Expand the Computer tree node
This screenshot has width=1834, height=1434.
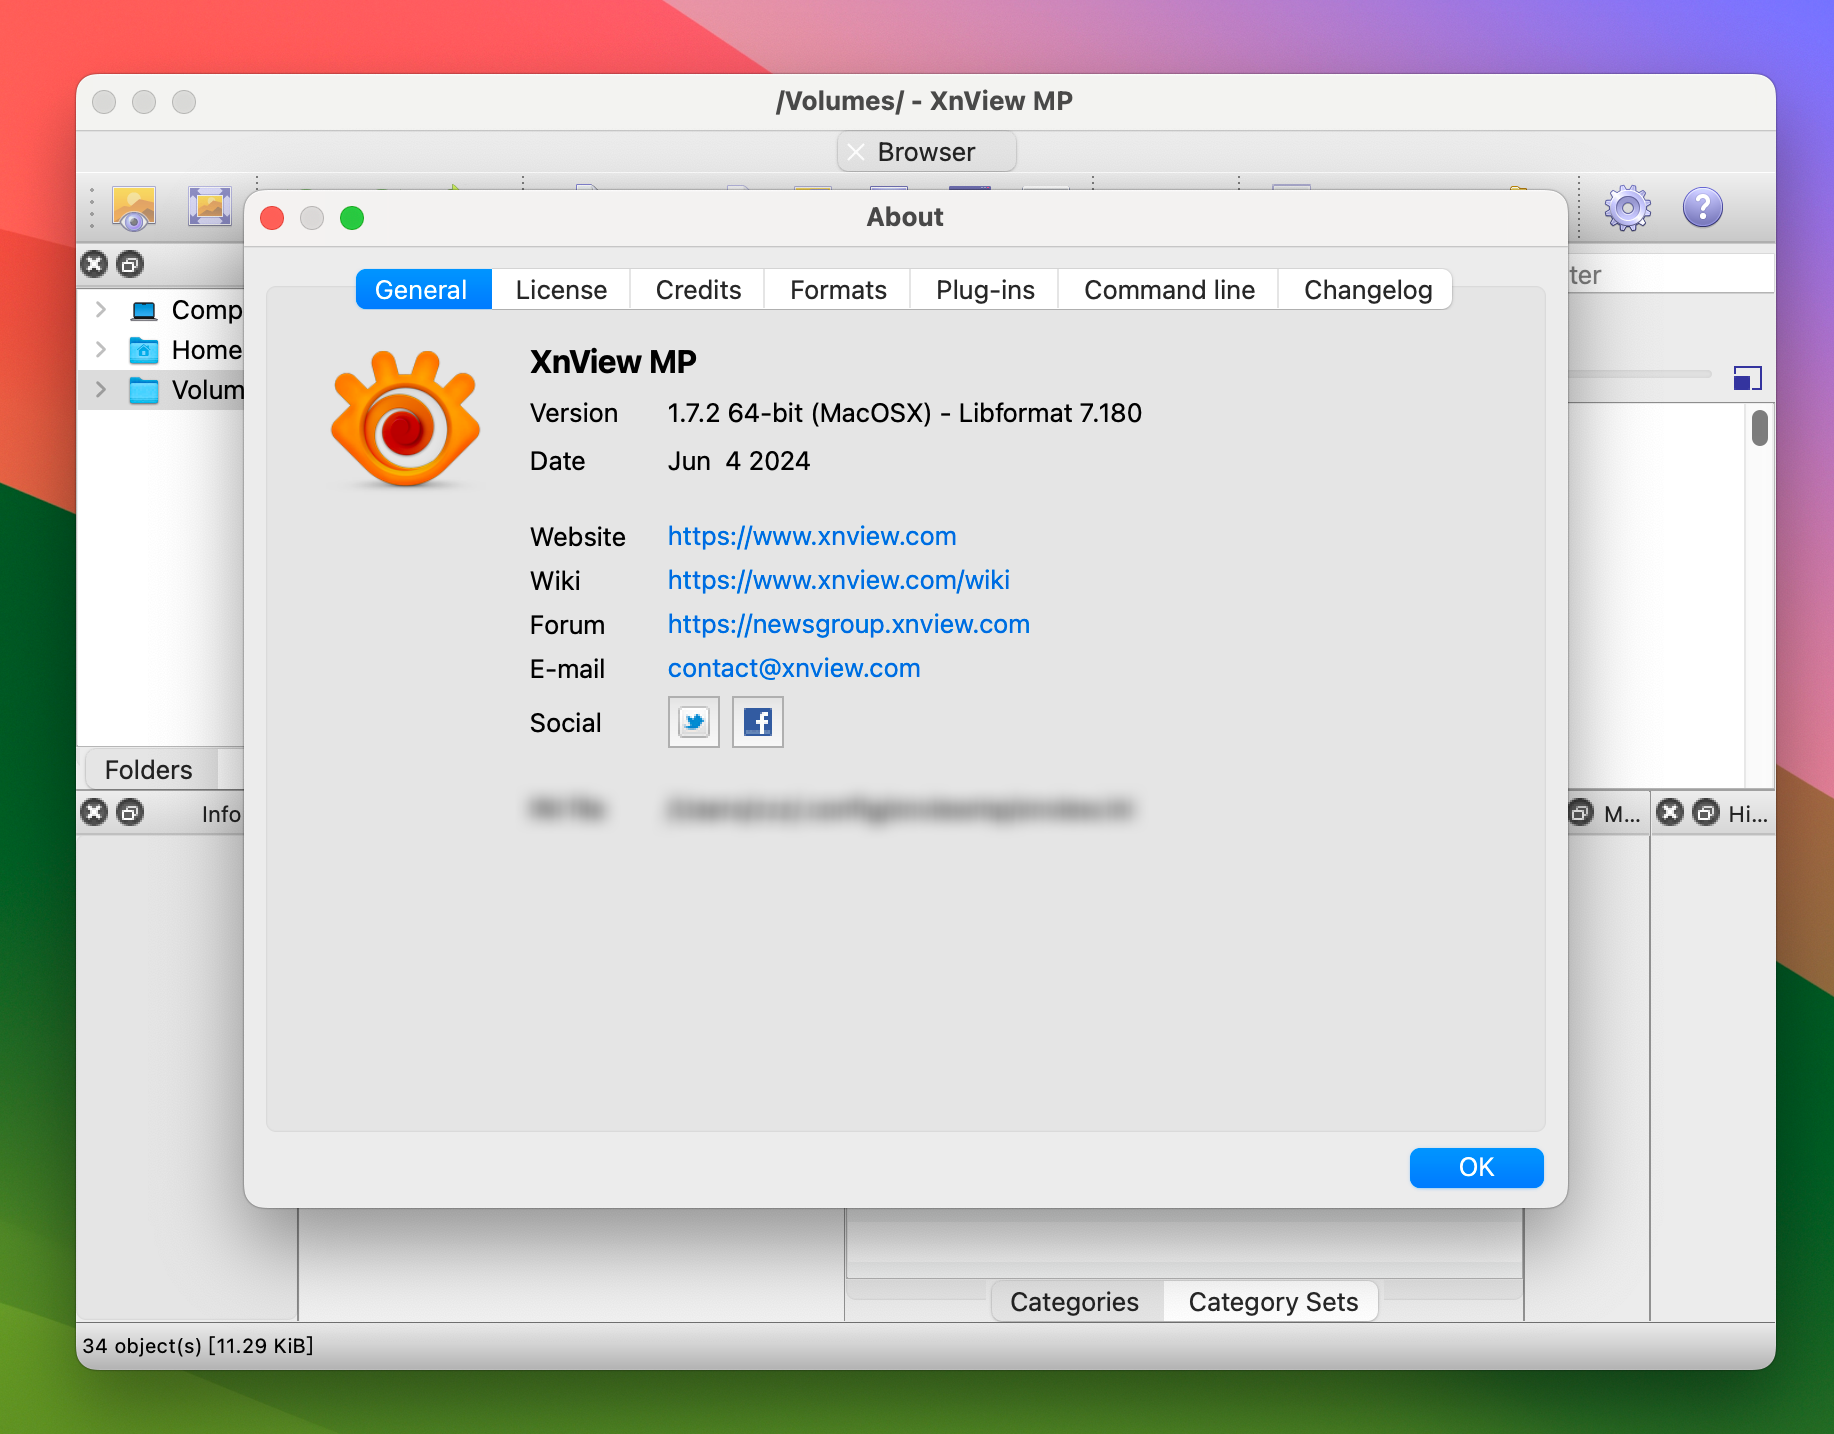[x=100, y=310]
